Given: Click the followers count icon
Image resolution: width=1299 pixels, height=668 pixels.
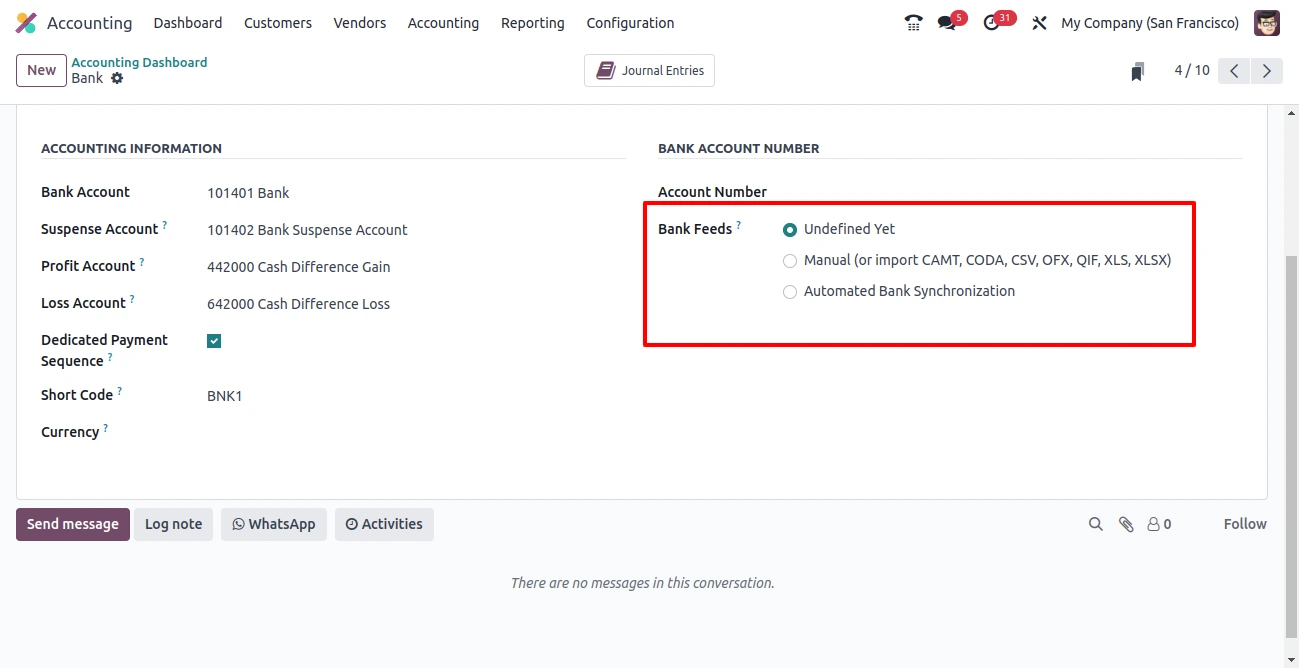Looking at the screenshot, I should 1159,524.
